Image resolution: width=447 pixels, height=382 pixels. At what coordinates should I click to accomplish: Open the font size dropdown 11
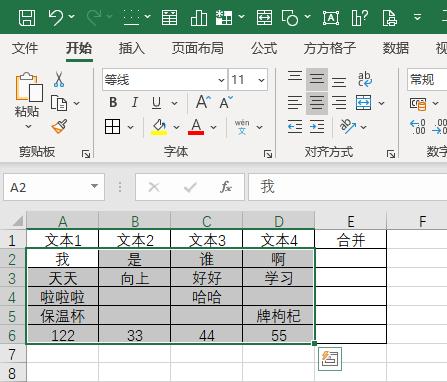pos(261,80)
